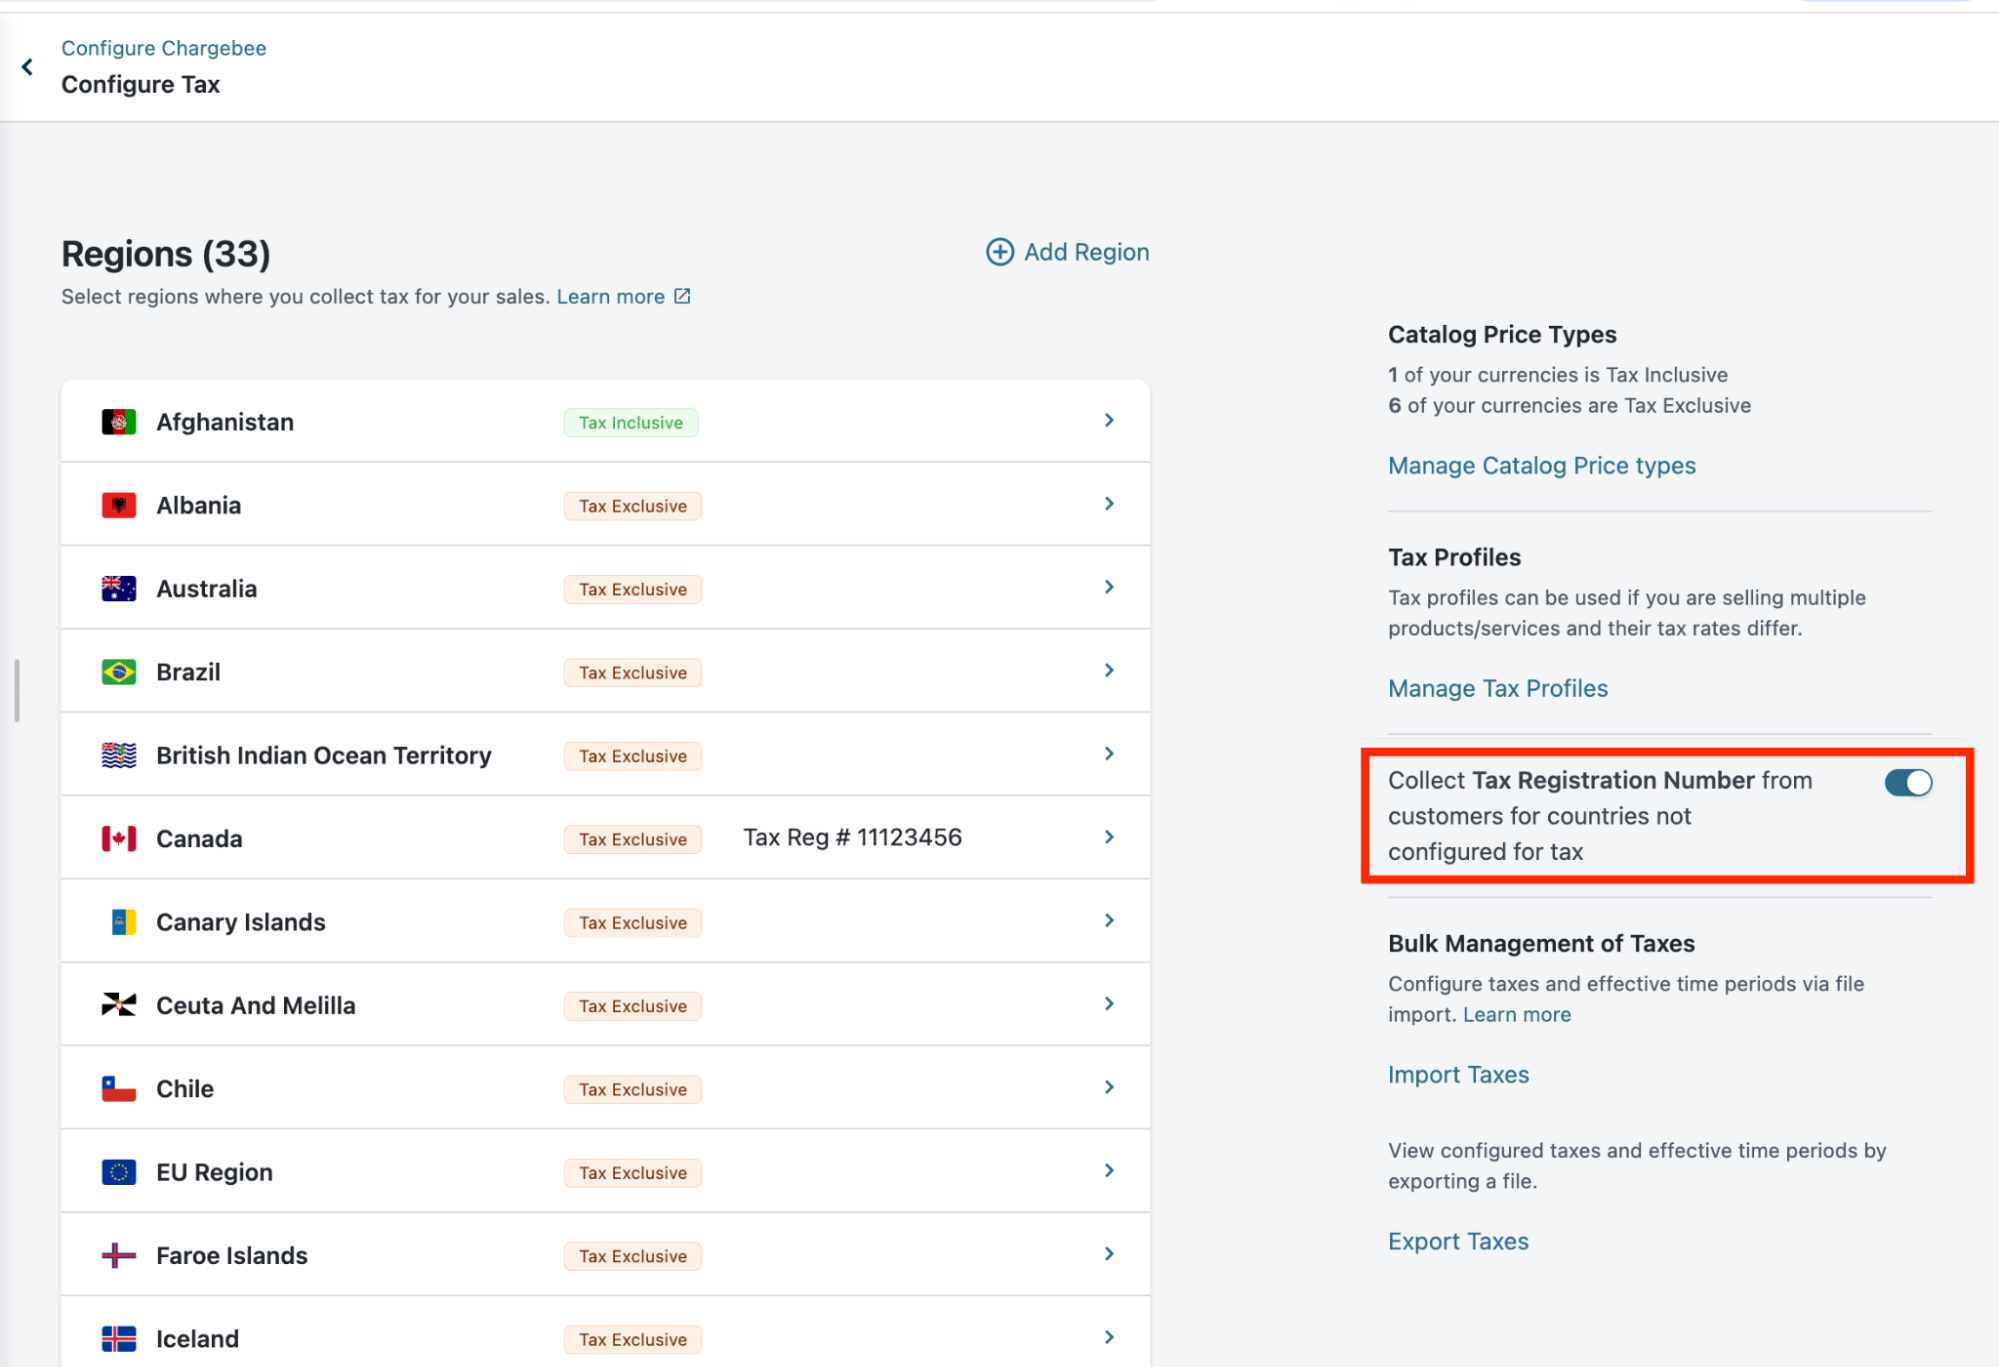Open Manage Catalog Price types link
Viewport: 1999px width, 1367px height.
(x=1541, y=466)
